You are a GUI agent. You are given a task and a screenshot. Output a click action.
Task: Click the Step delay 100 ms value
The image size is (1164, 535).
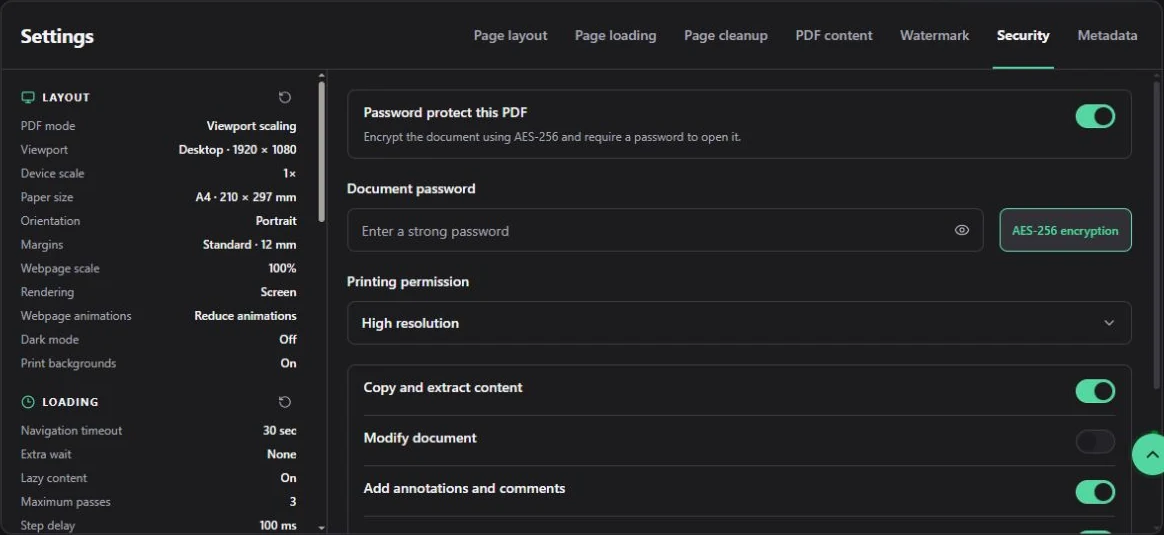pos(278,525)
